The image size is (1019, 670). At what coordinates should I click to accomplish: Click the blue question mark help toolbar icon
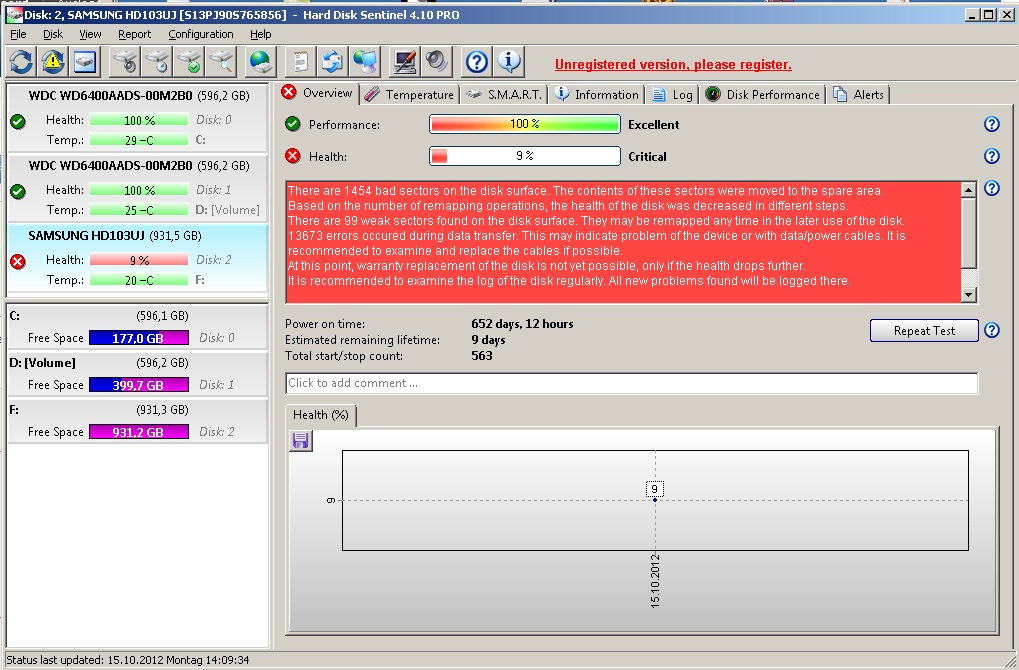[476, 62]
